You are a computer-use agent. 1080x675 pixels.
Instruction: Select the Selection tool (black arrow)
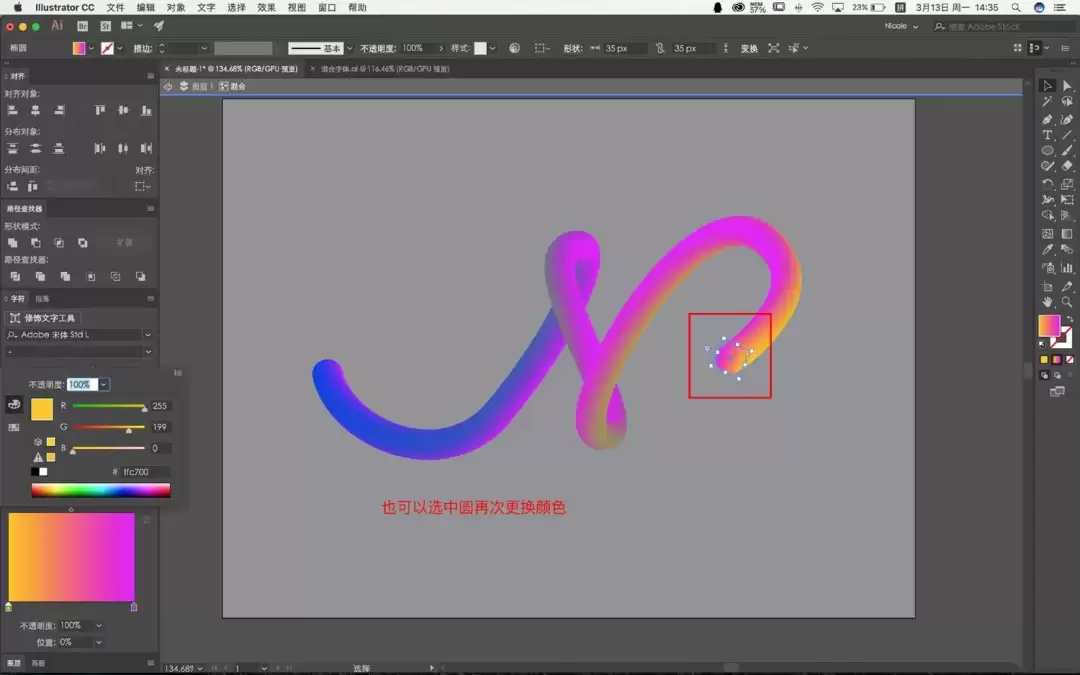(1047, 86)
